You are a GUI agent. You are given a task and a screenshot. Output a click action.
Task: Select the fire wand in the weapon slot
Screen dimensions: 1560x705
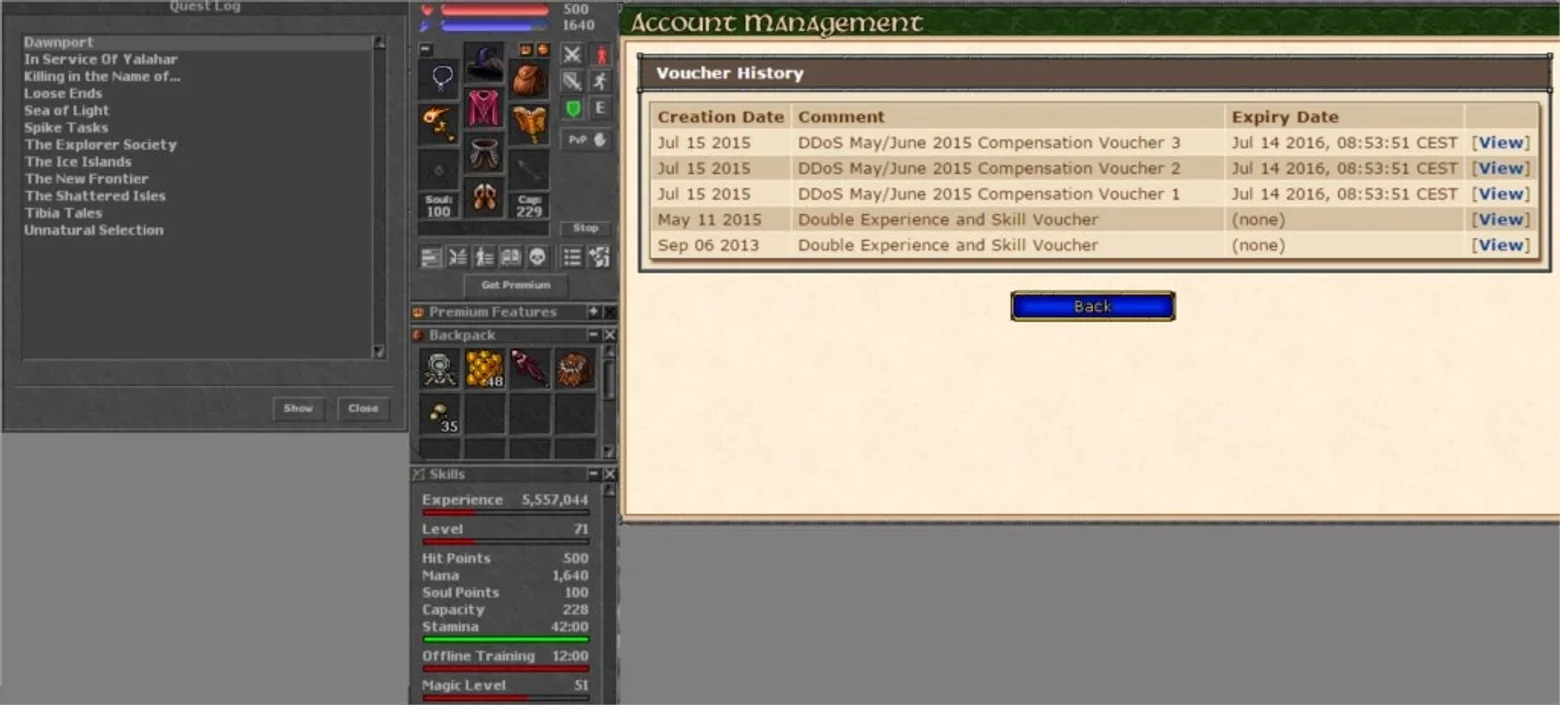pos(439,123)
